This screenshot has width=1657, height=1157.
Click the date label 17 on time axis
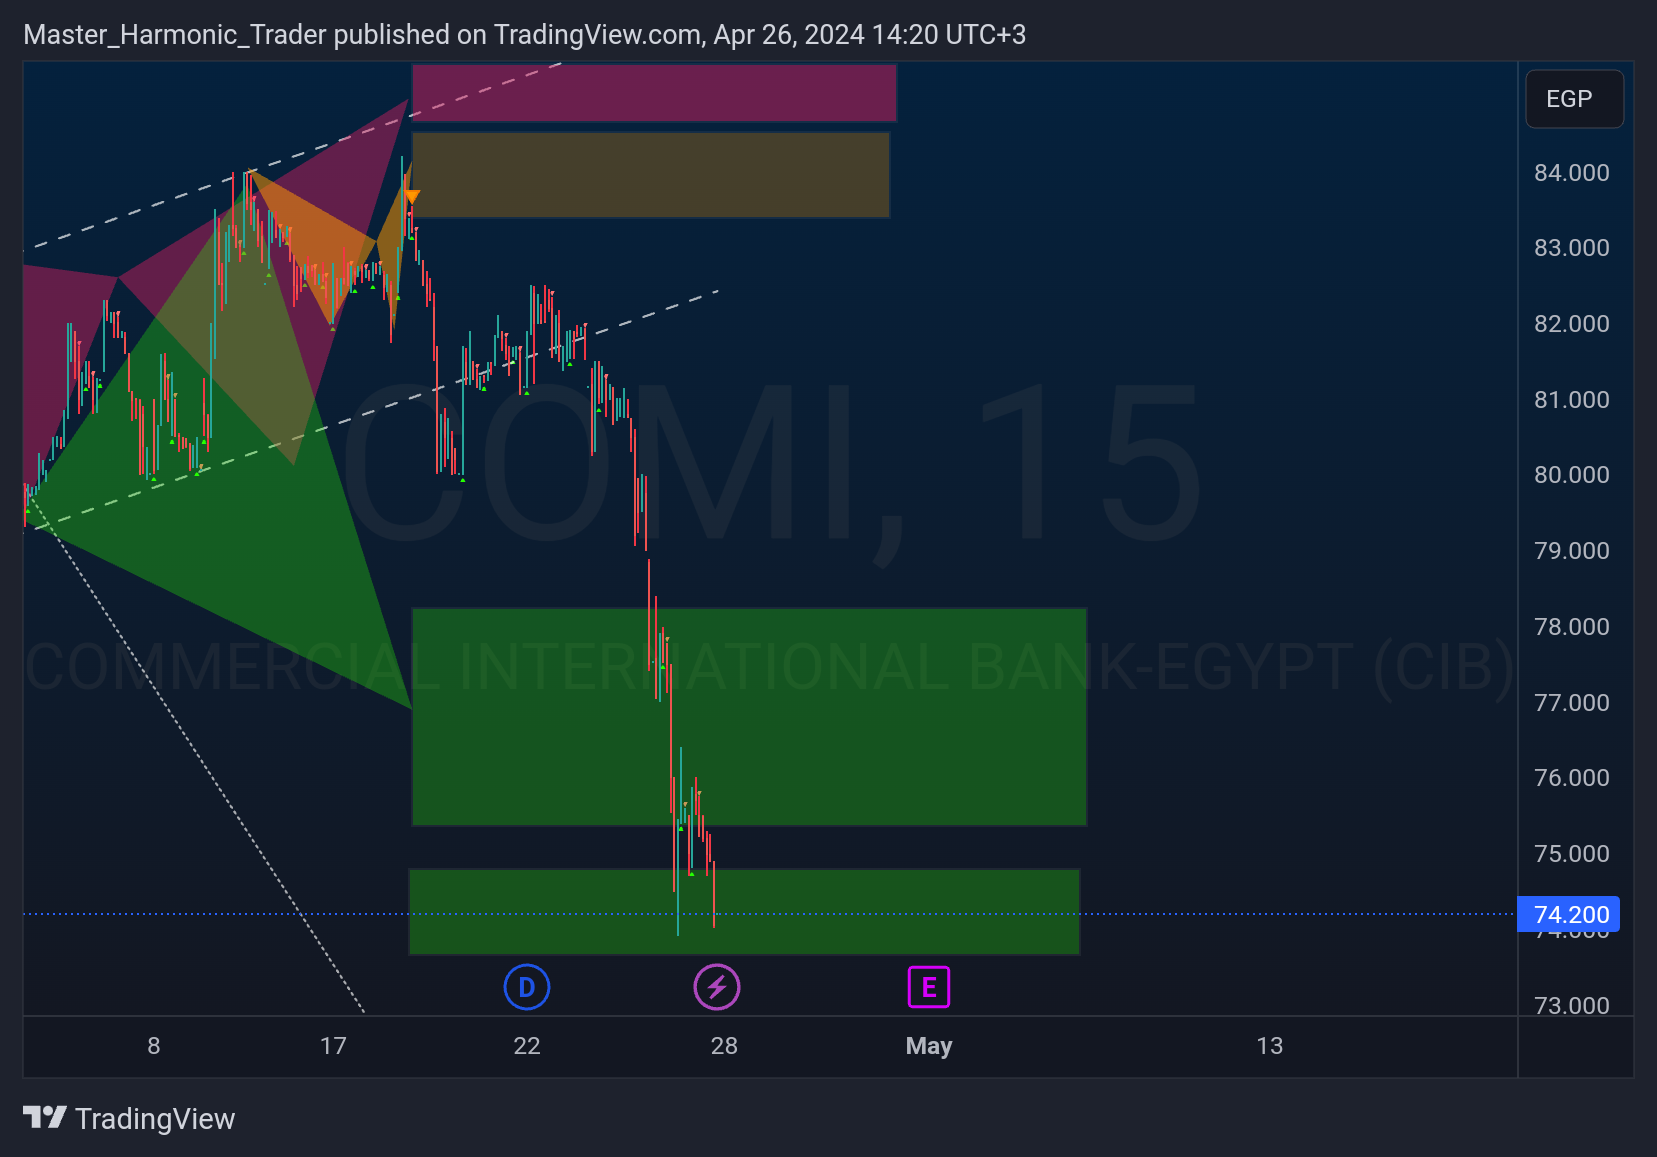click(x=333, y=1046)
